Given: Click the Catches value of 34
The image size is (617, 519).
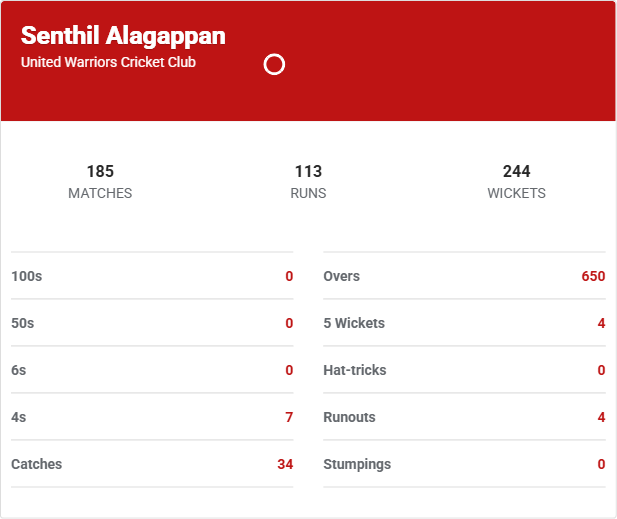Looking at the screenshot, I should pyautogui.click(x=285, y=464).
